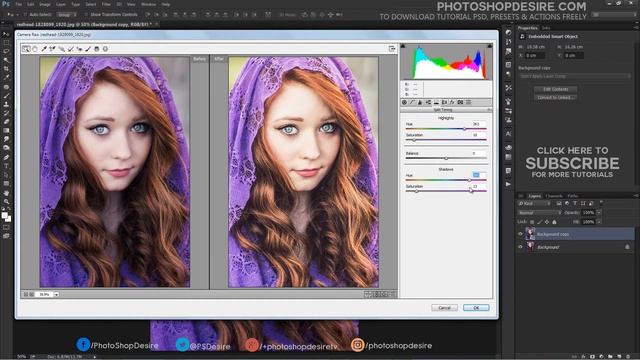Open the Filter menu

[106, 4]
